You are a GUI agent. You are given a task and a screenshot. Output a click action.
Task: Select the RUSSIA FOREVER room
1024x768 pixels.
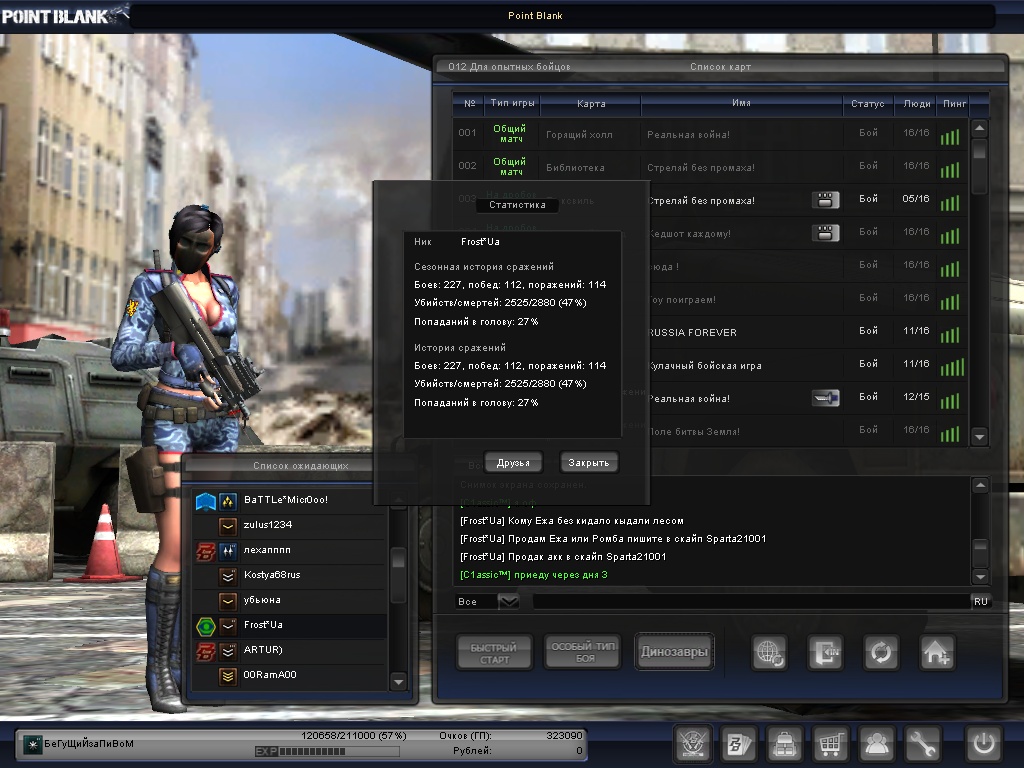pyautogui.click(x=808, y=332)
